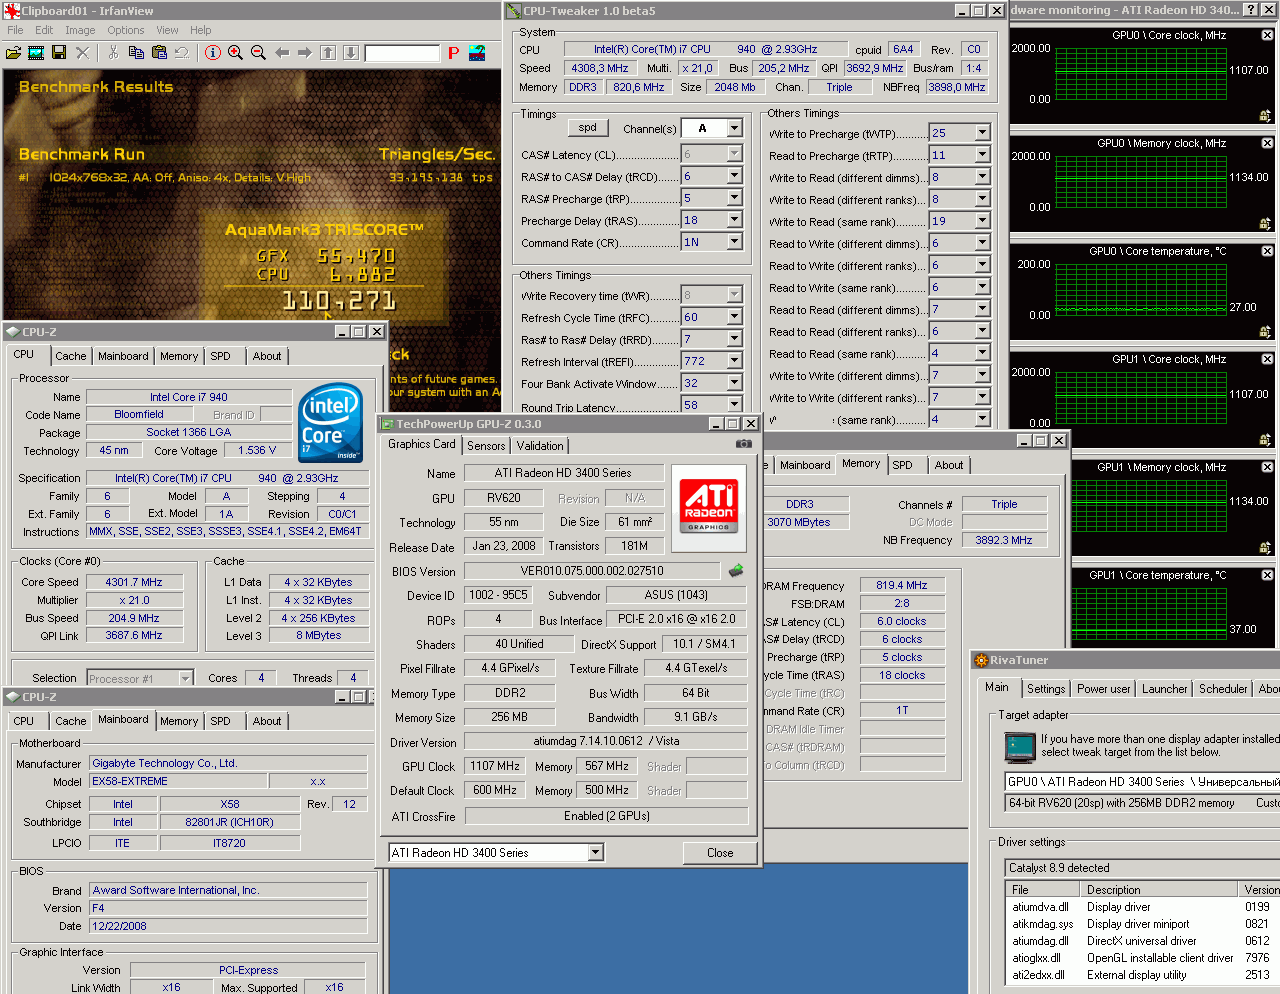The height and width of the screenshot is (994, 1280).
Task: Open the Launcher tab in RivaTuner
Action: (1165, 689)
